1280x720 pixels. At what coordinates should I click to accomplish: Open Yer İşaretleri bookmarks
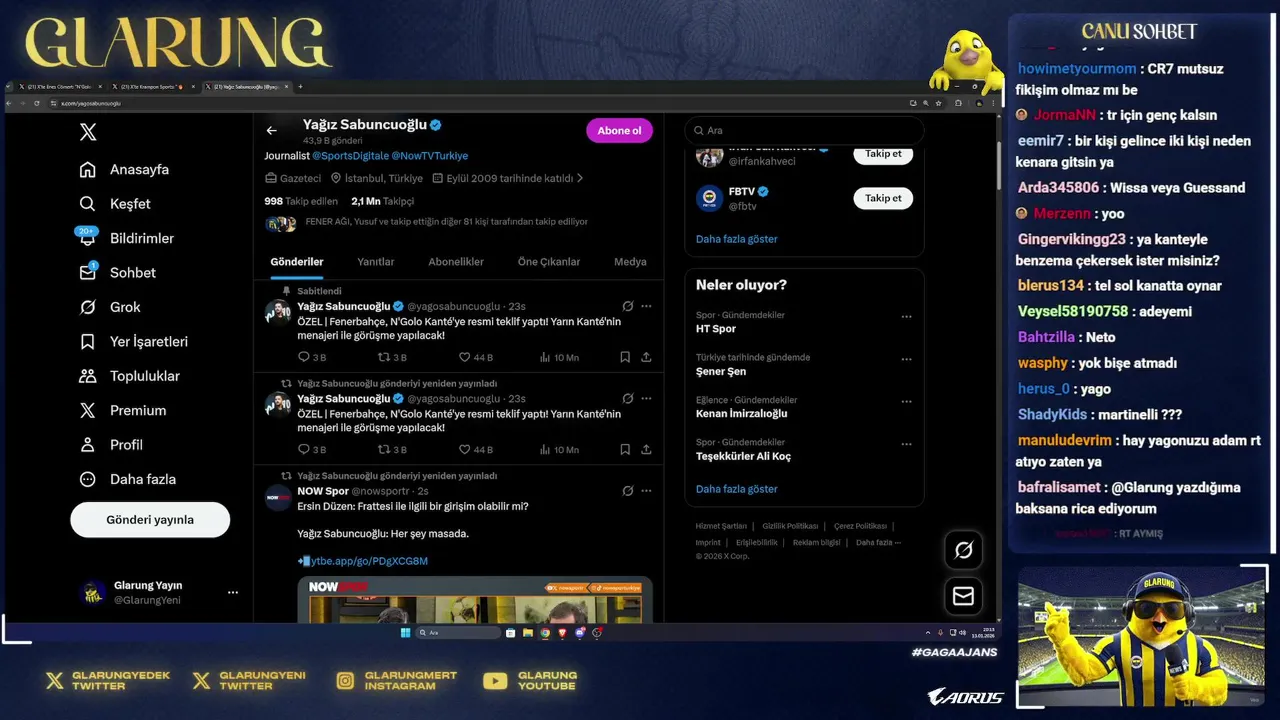pos(133,342)
